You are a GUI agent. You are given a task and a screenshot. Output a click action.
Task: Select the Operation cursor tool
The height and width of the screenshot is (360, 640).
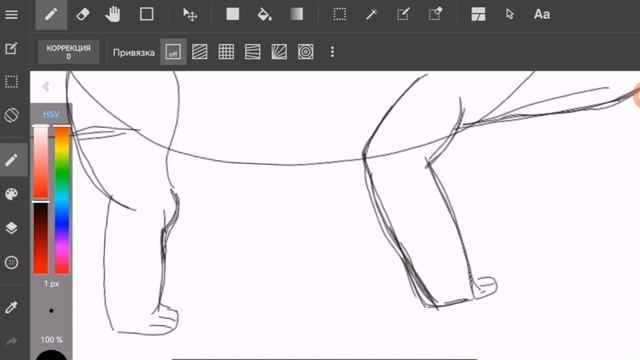(x=509, y=15)
